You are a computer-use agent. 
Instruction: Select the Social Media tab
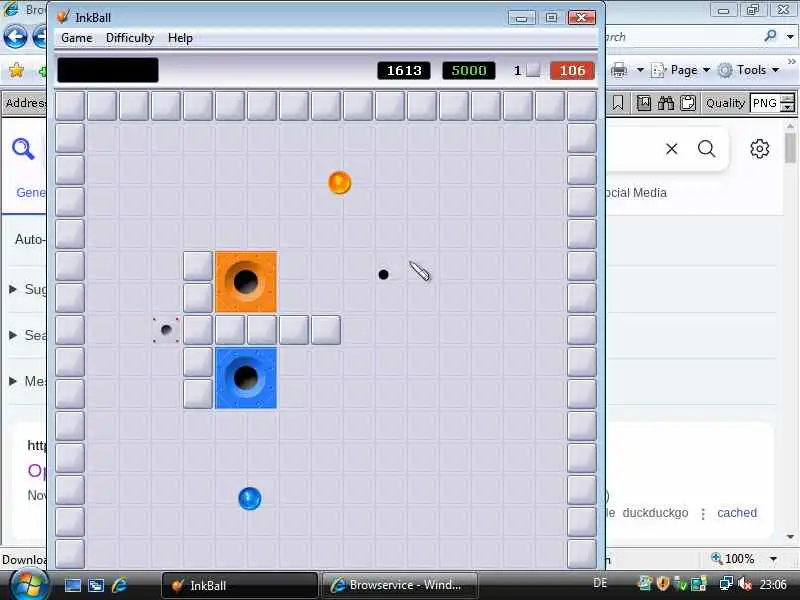636,193
